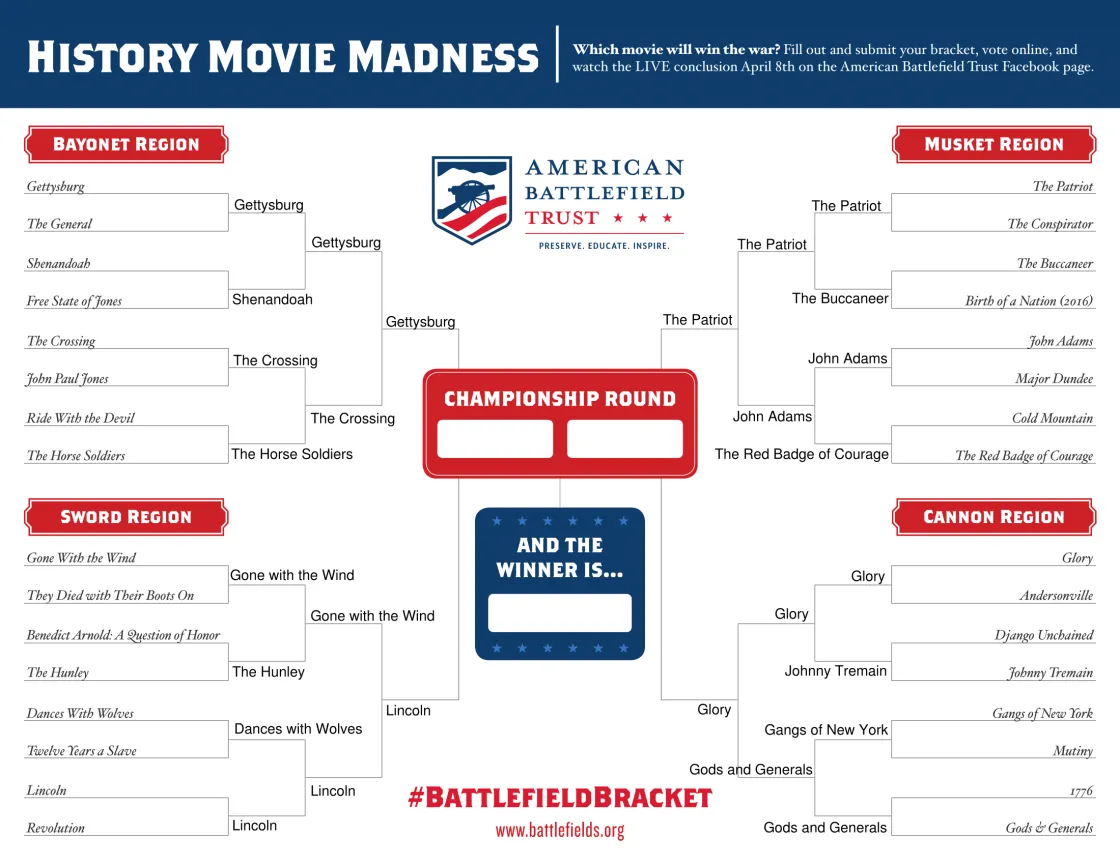
Task: Click They Died with Their Boots On
Action: 110,595
